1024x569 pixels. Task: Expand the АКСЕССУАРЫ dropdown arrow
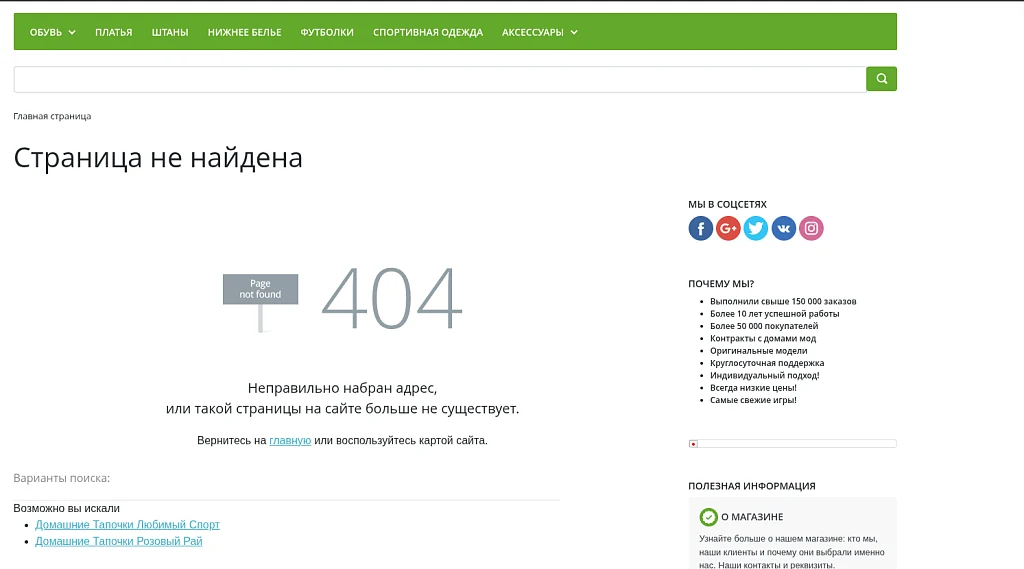click(574, 32)
